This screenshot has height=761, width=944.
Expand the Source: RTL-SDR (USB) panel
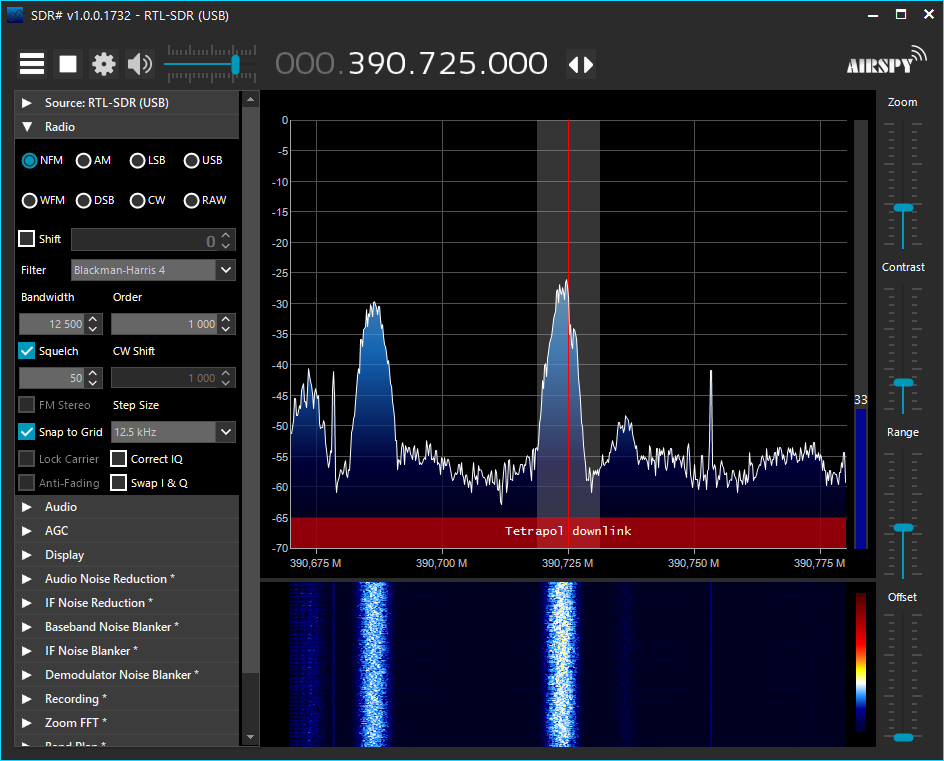127,103
